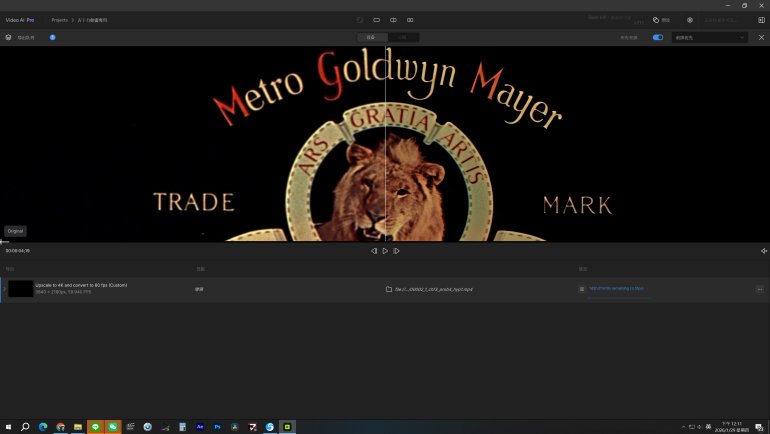Switch to side-by-side view layout icon
The image size is (770, 434).
point(410,20)
